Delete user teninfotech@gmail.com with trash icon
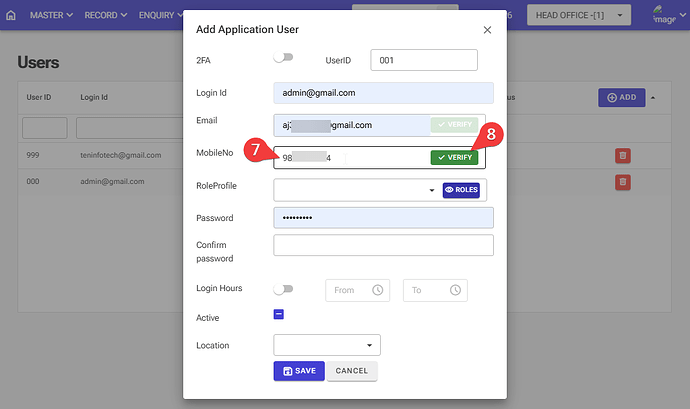 [622, 156]
